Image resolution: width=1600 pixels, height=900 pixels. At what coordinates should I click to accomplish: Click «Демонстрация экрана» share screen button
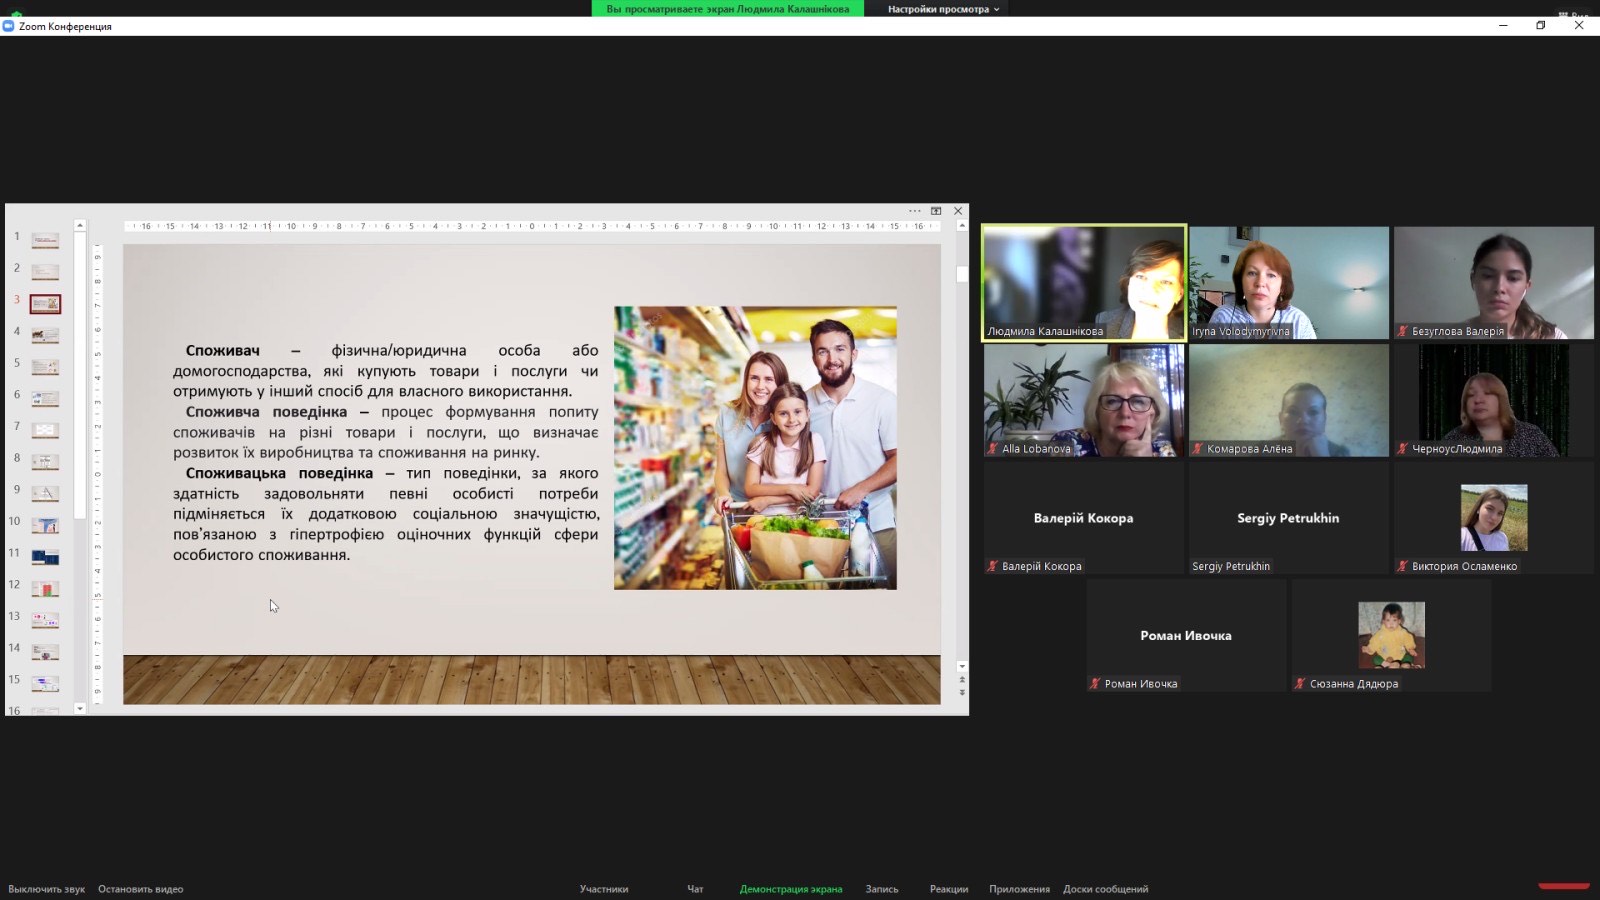click(791, 889)
